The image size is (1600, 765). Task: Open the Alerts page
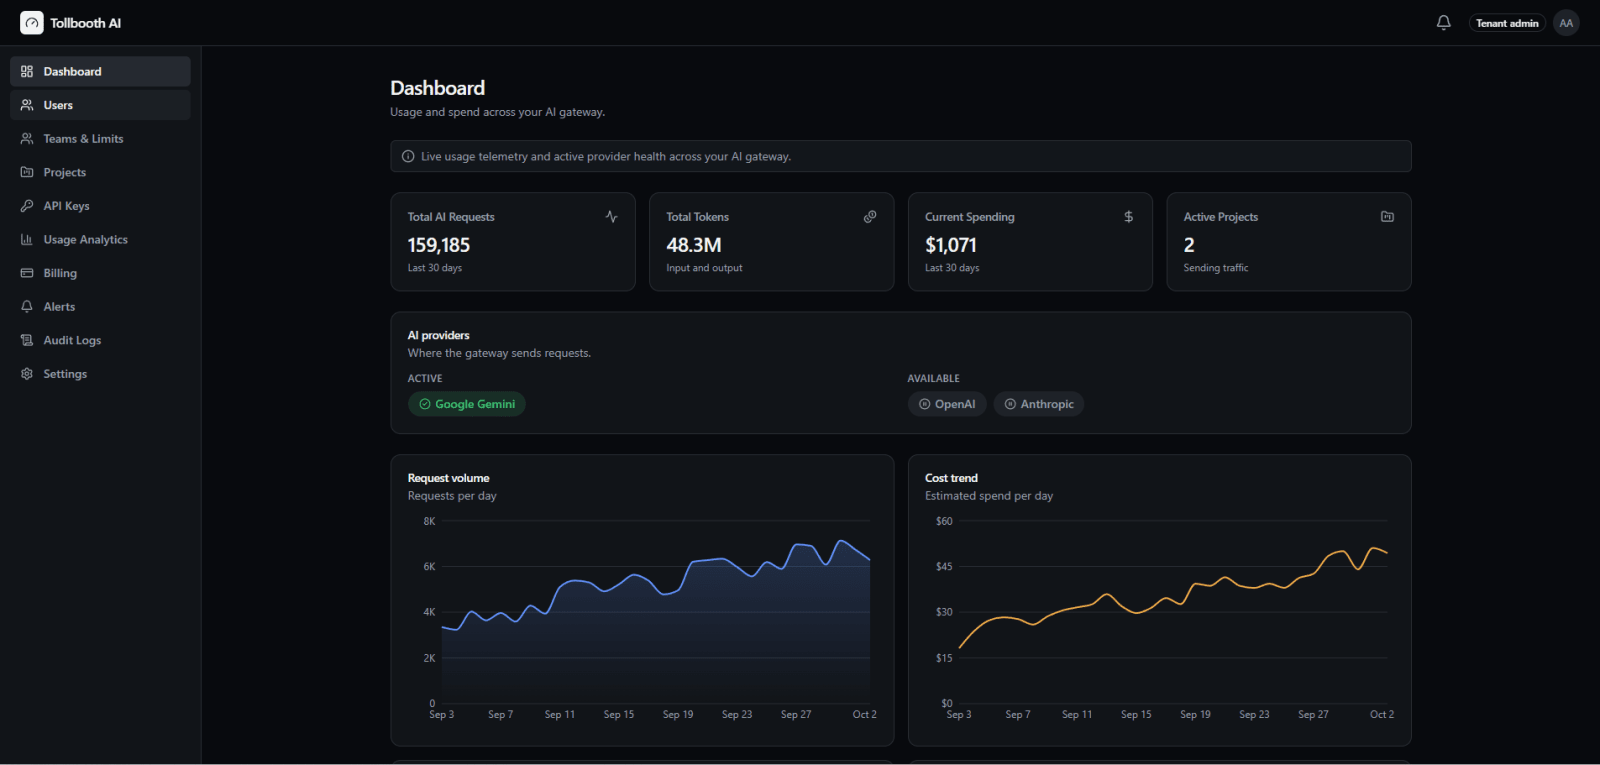(100, 307)
